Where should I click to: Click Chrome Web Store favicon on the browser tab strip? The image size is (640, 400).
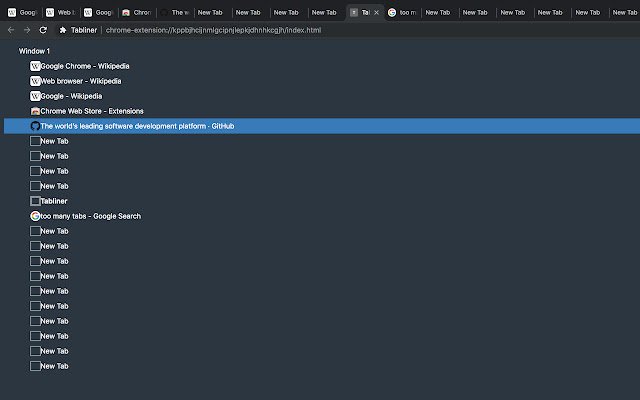pyautogui.click(x=126, y=13)
